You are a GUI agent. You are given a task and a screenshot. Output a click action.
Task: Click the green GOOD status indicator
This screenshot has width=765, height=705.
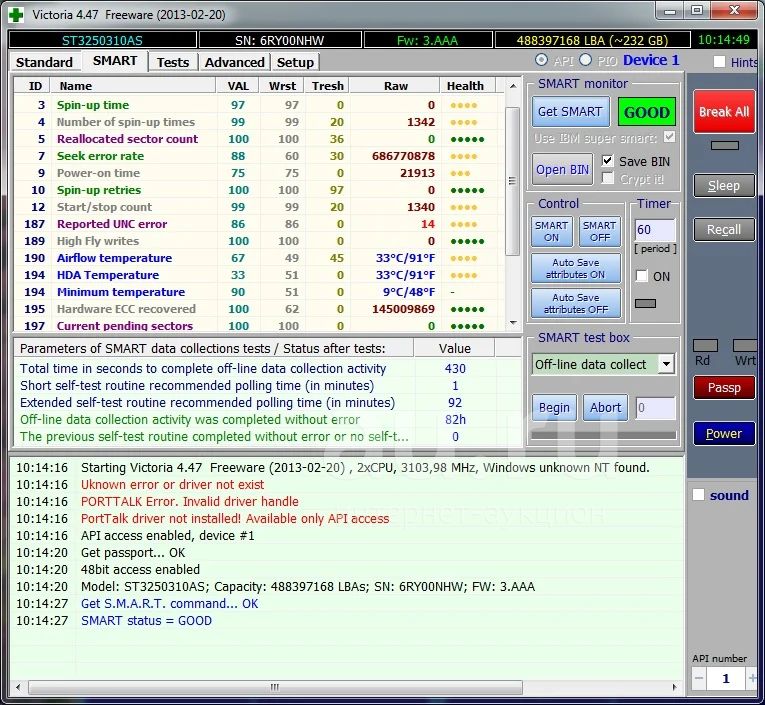[x=646, y=112]
